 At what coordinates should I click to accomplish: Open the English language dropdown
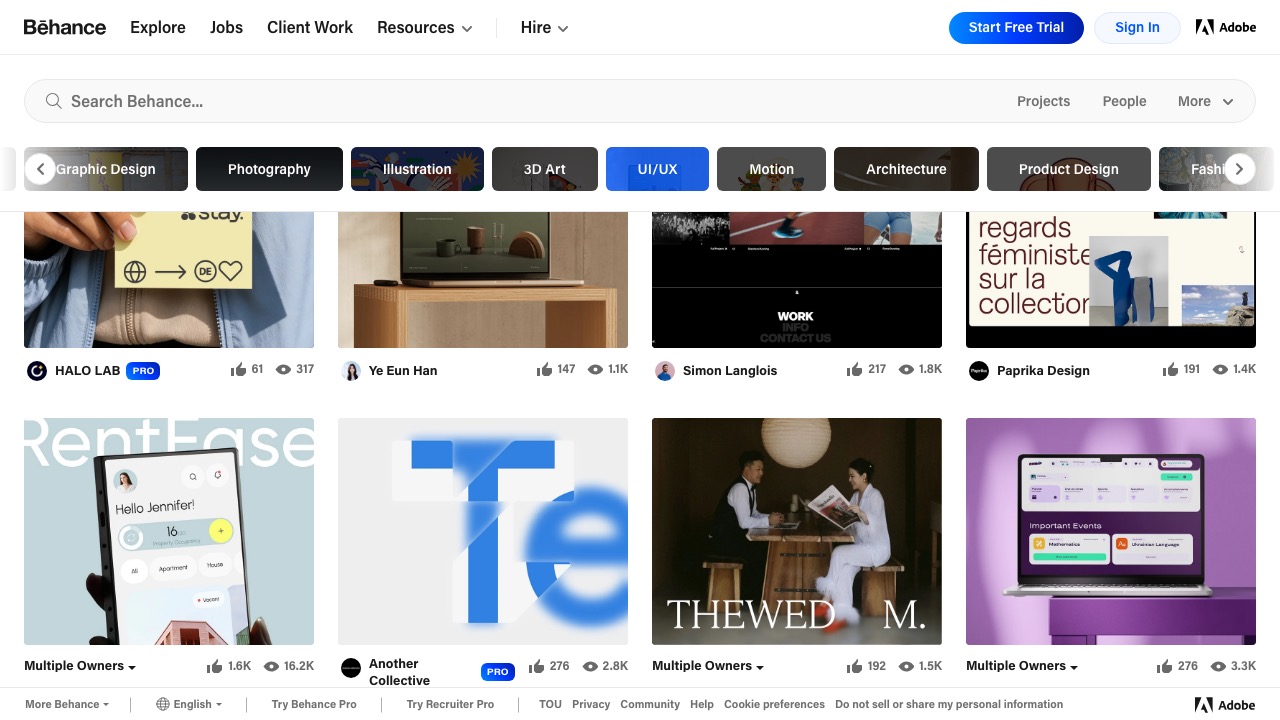coord(190,704)
